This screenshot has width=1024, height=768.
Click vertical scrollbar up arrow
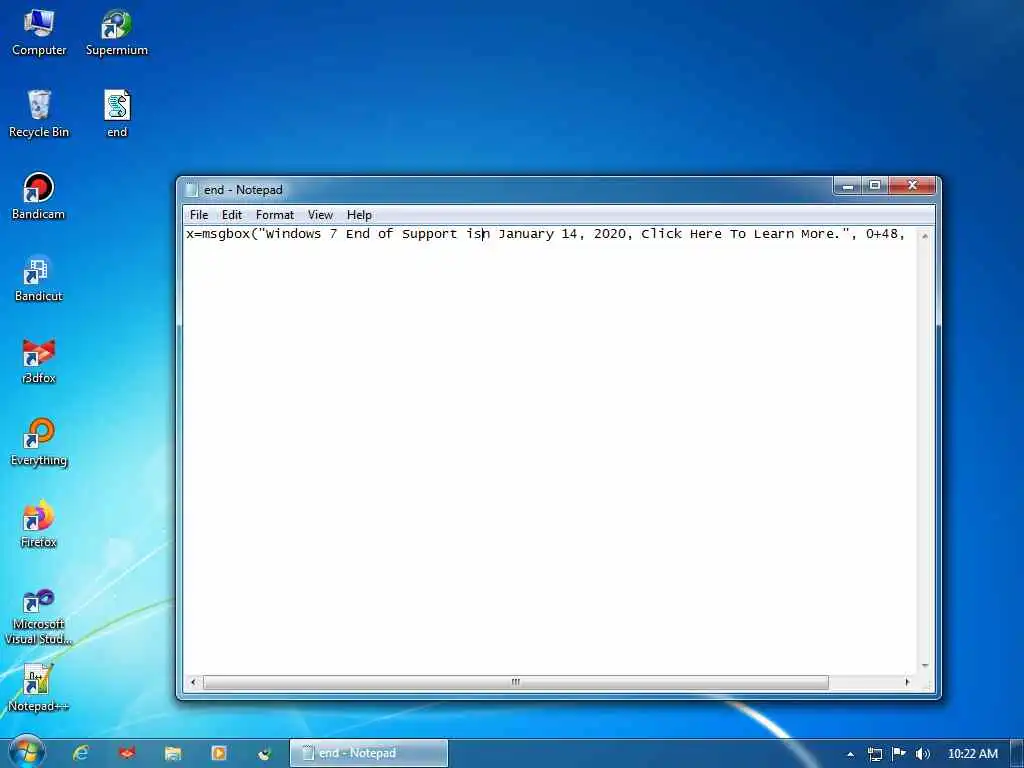click(925, 236)
